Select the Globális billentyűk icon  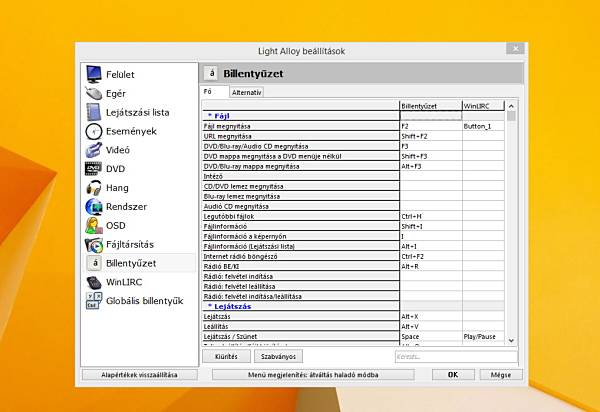coord(94,301)
